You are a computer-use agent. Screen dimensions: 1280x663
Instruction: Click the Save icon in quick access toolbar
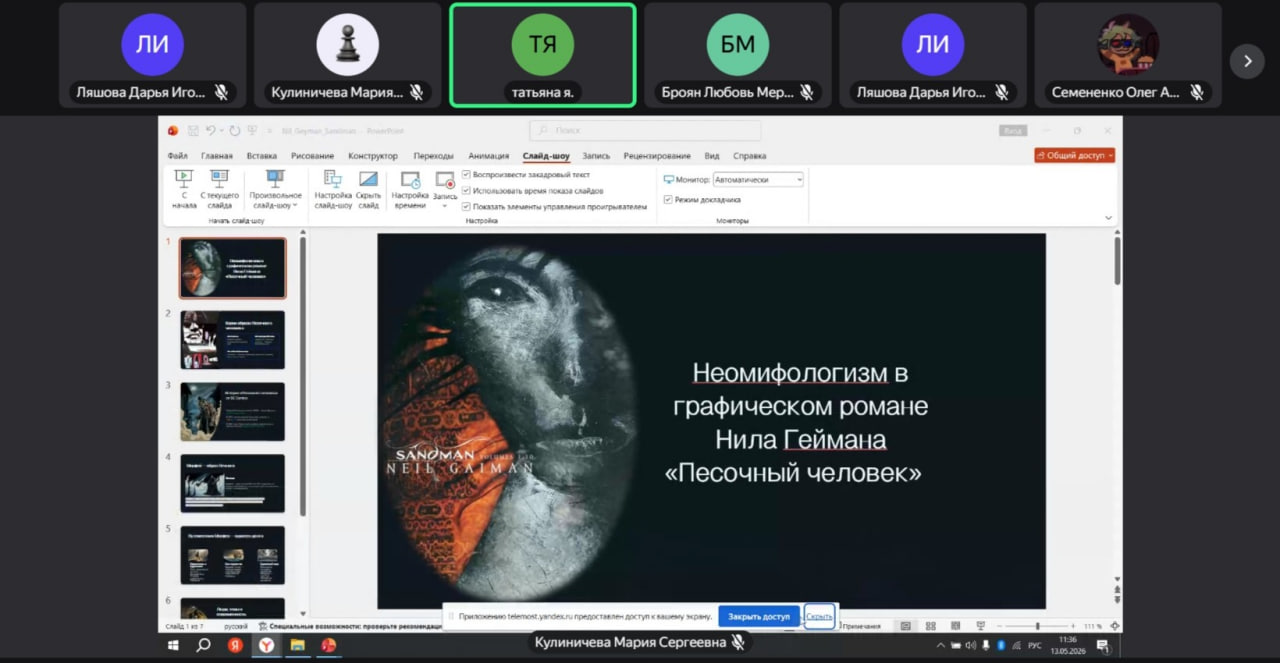[x=193, y=130]
